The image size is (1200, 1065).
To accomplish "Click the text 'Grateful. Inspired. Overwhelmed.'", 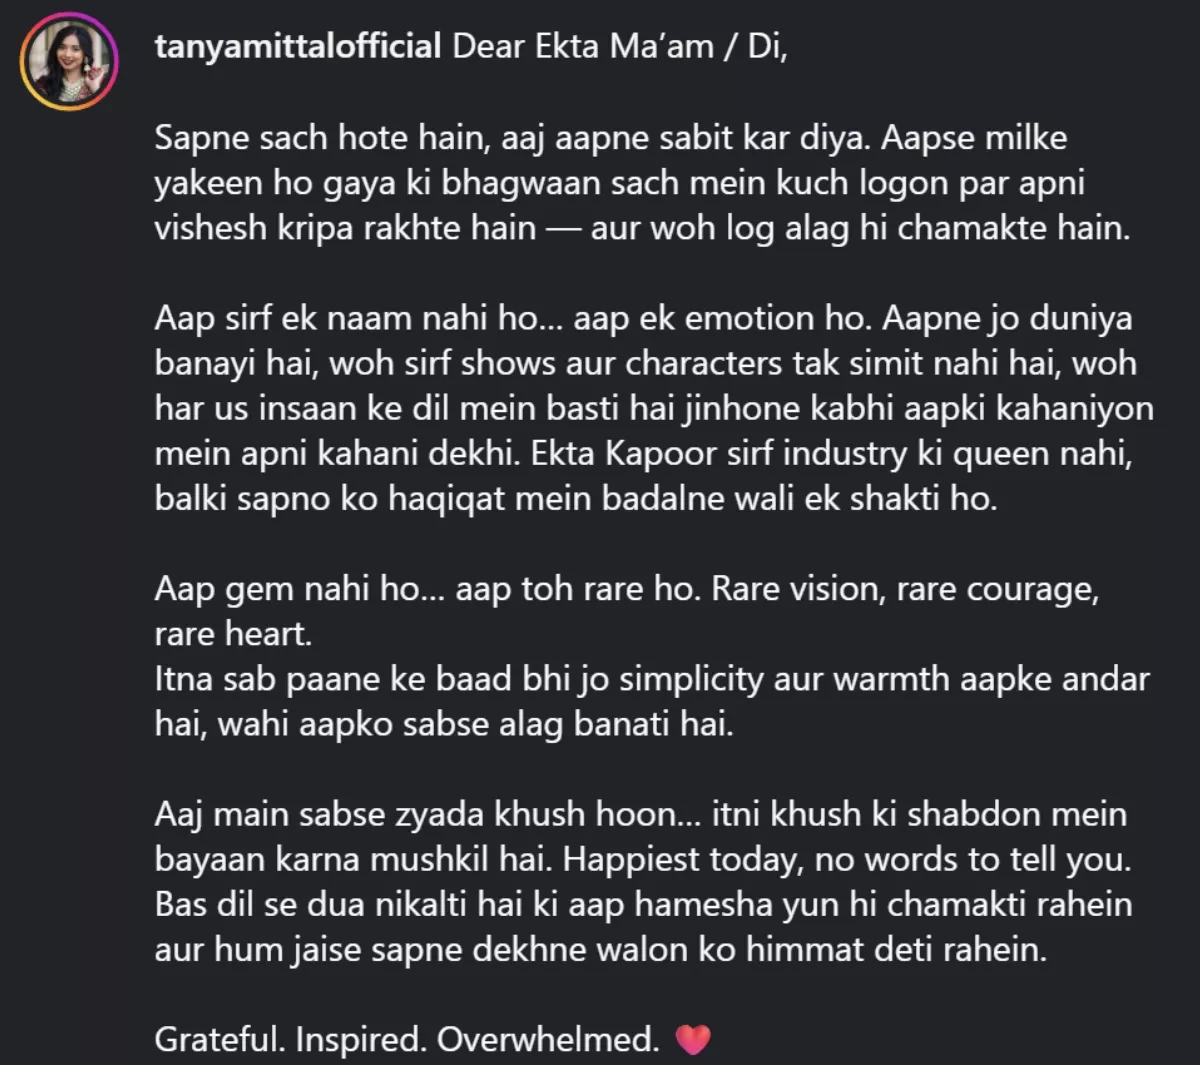I will click(407, 1040).
